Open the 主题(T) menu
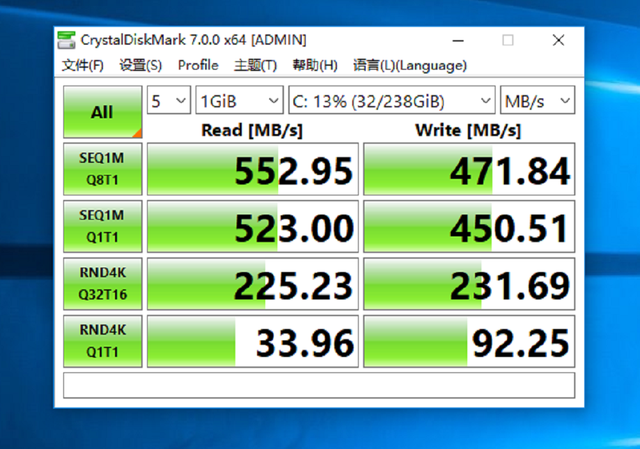This screenshot has height=449, width=640. tap(255, 65)
